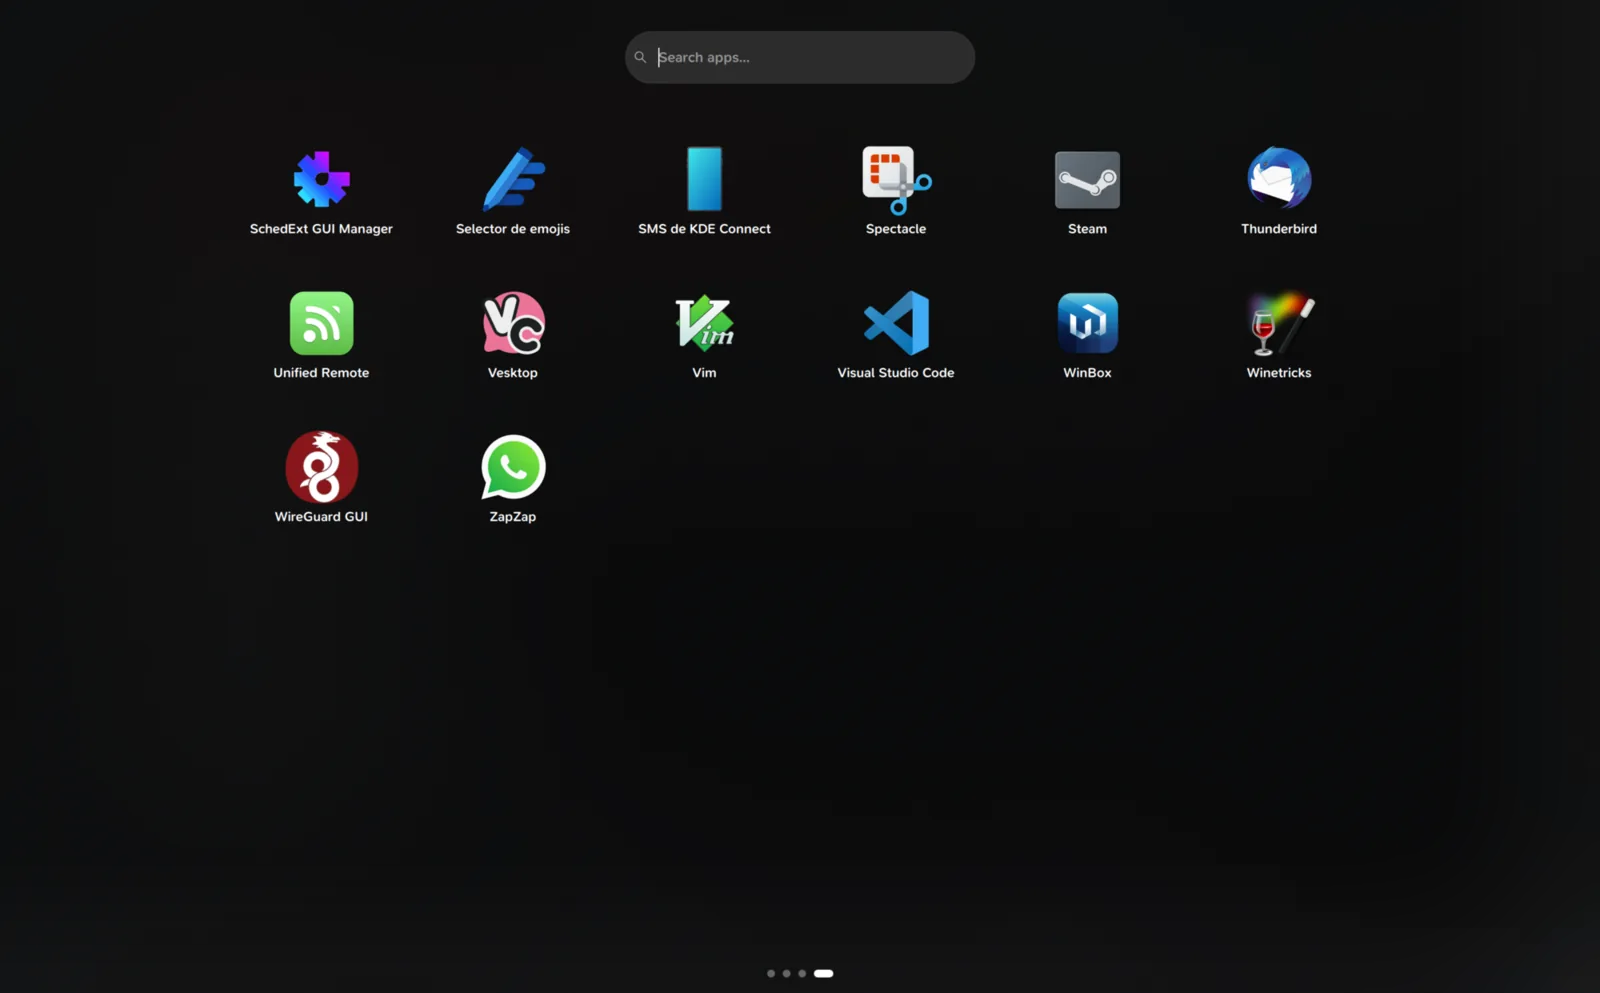Open the Vim editor icon

704,323
